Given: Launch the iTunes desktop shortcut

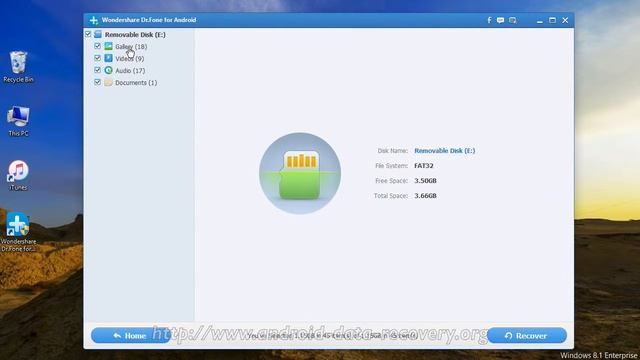Looking at the screenshot, I should click(18, 175).
